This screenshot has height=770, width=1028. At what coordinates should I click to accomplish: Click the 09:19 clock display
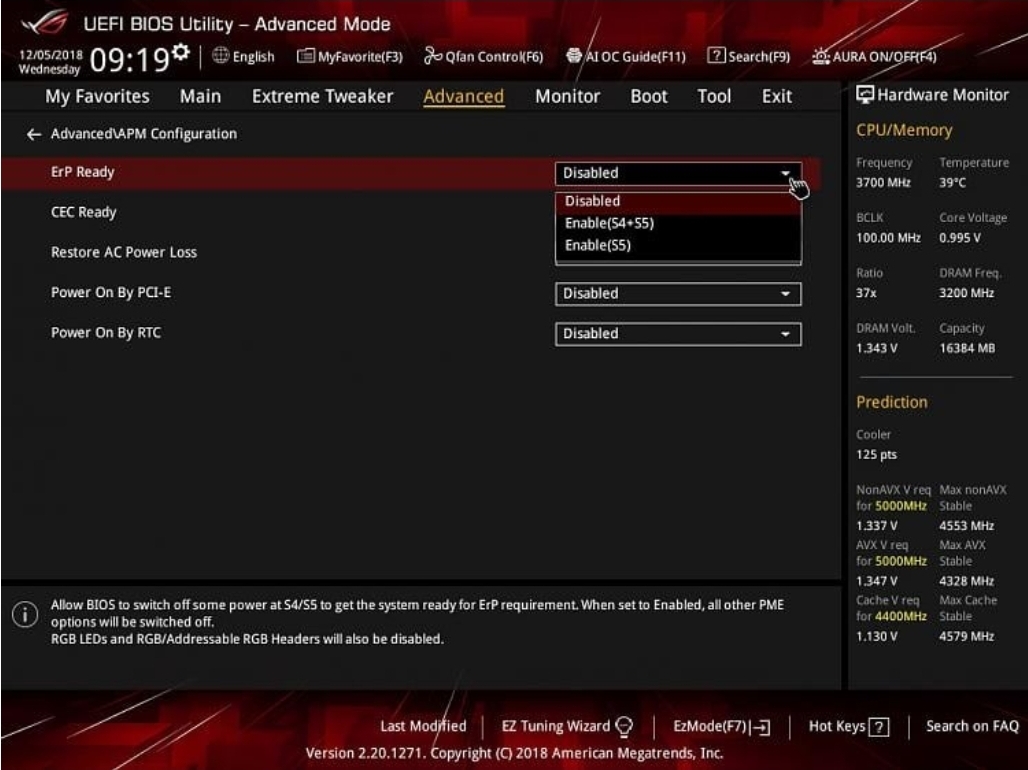(130, 60)
